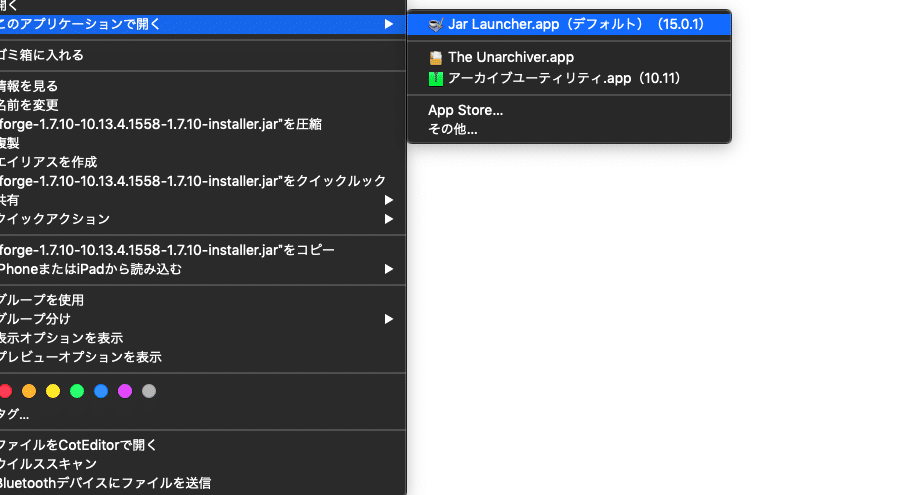The width and height of the screenshot is (900, 495).
Task: Apply the blue tag color
Action: coord(101,391)
